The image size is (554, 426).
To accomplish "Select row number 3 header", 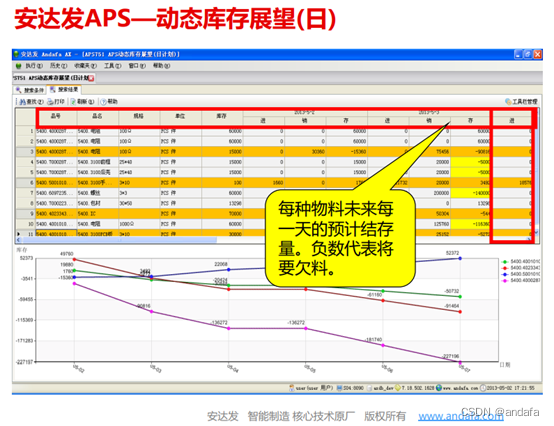I will [x=25, y=152].
